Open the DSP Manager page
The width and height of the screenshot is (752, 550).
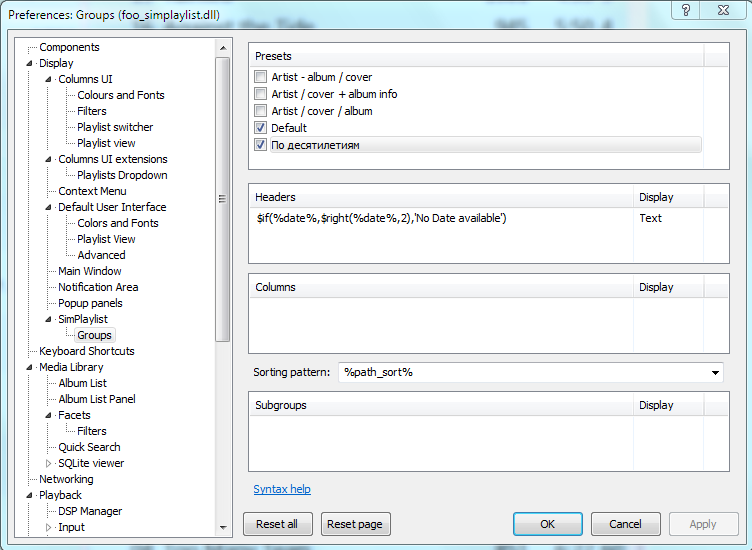(x=90, y=511)
